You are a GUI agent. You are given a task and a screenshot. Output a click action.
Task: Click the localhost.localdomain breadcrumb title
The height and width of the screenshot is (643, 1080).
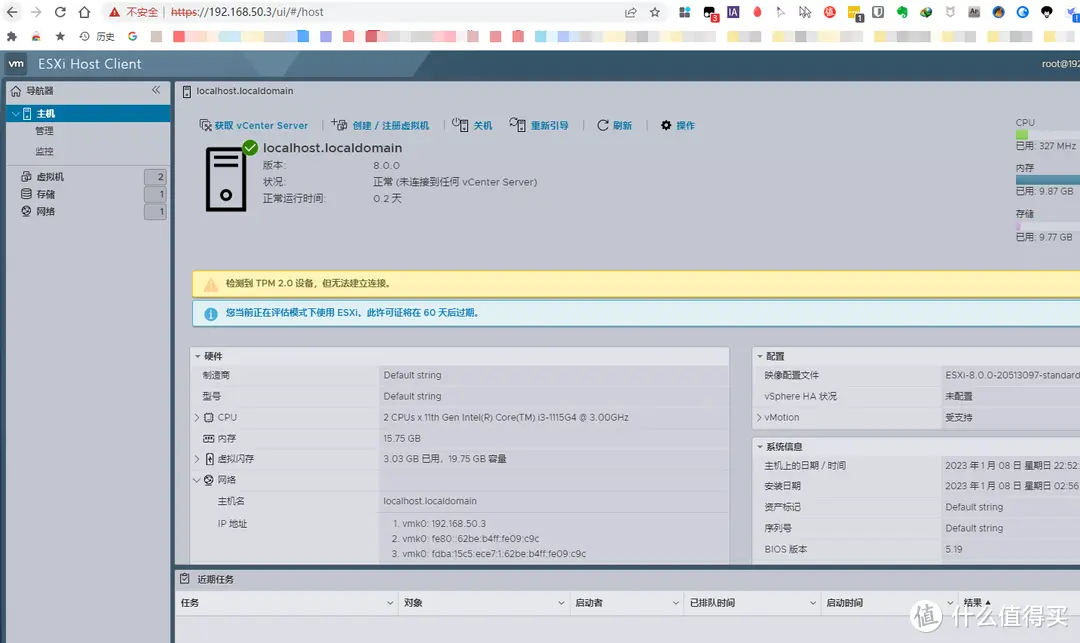pos(245,91)
